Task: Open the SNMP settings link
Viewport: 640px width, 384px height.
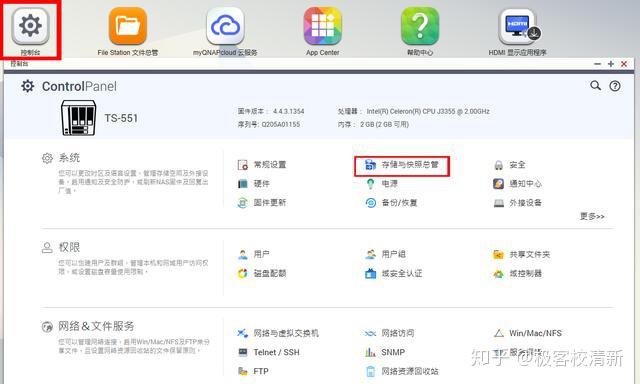Action: coord(393,352)
